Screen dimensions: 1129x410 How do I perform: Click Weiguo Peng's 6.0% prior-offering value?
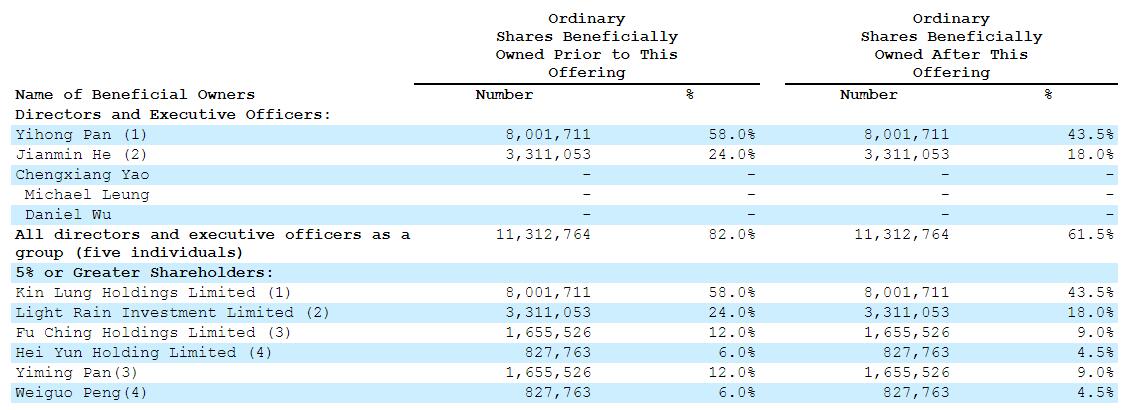click(736, 393)
